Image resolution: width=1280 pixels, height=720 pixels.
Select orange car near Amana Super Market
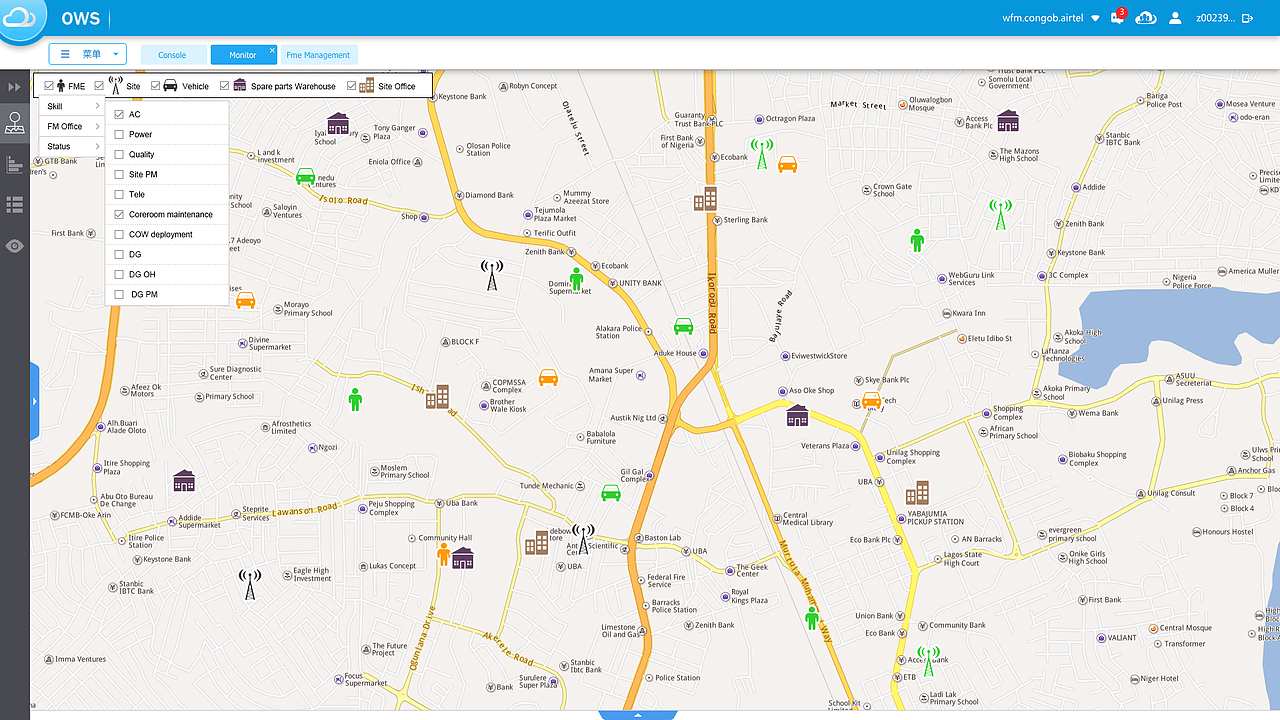[548, 377]
